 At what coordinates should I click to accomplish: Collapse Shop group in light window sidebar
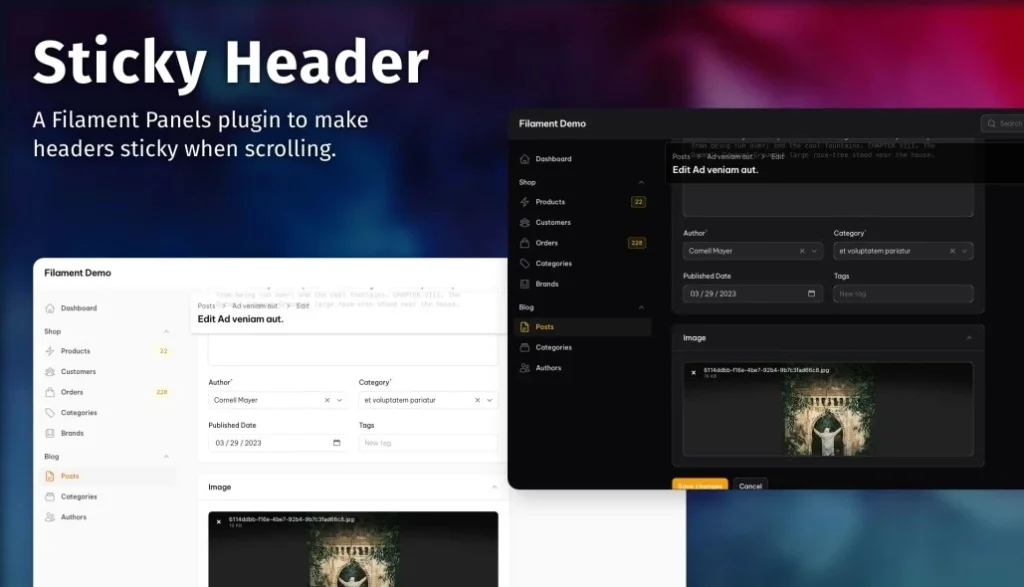[166, 332]
